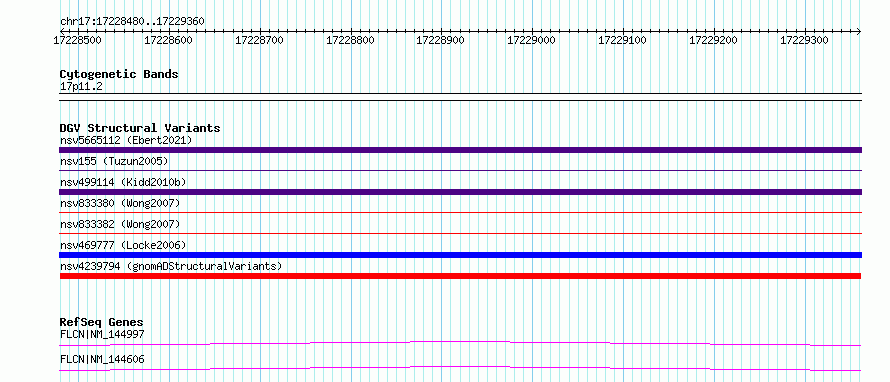890x382 pixels.
Task: Click the thin red nsv833382 variant line
Action: click(460, 234)
